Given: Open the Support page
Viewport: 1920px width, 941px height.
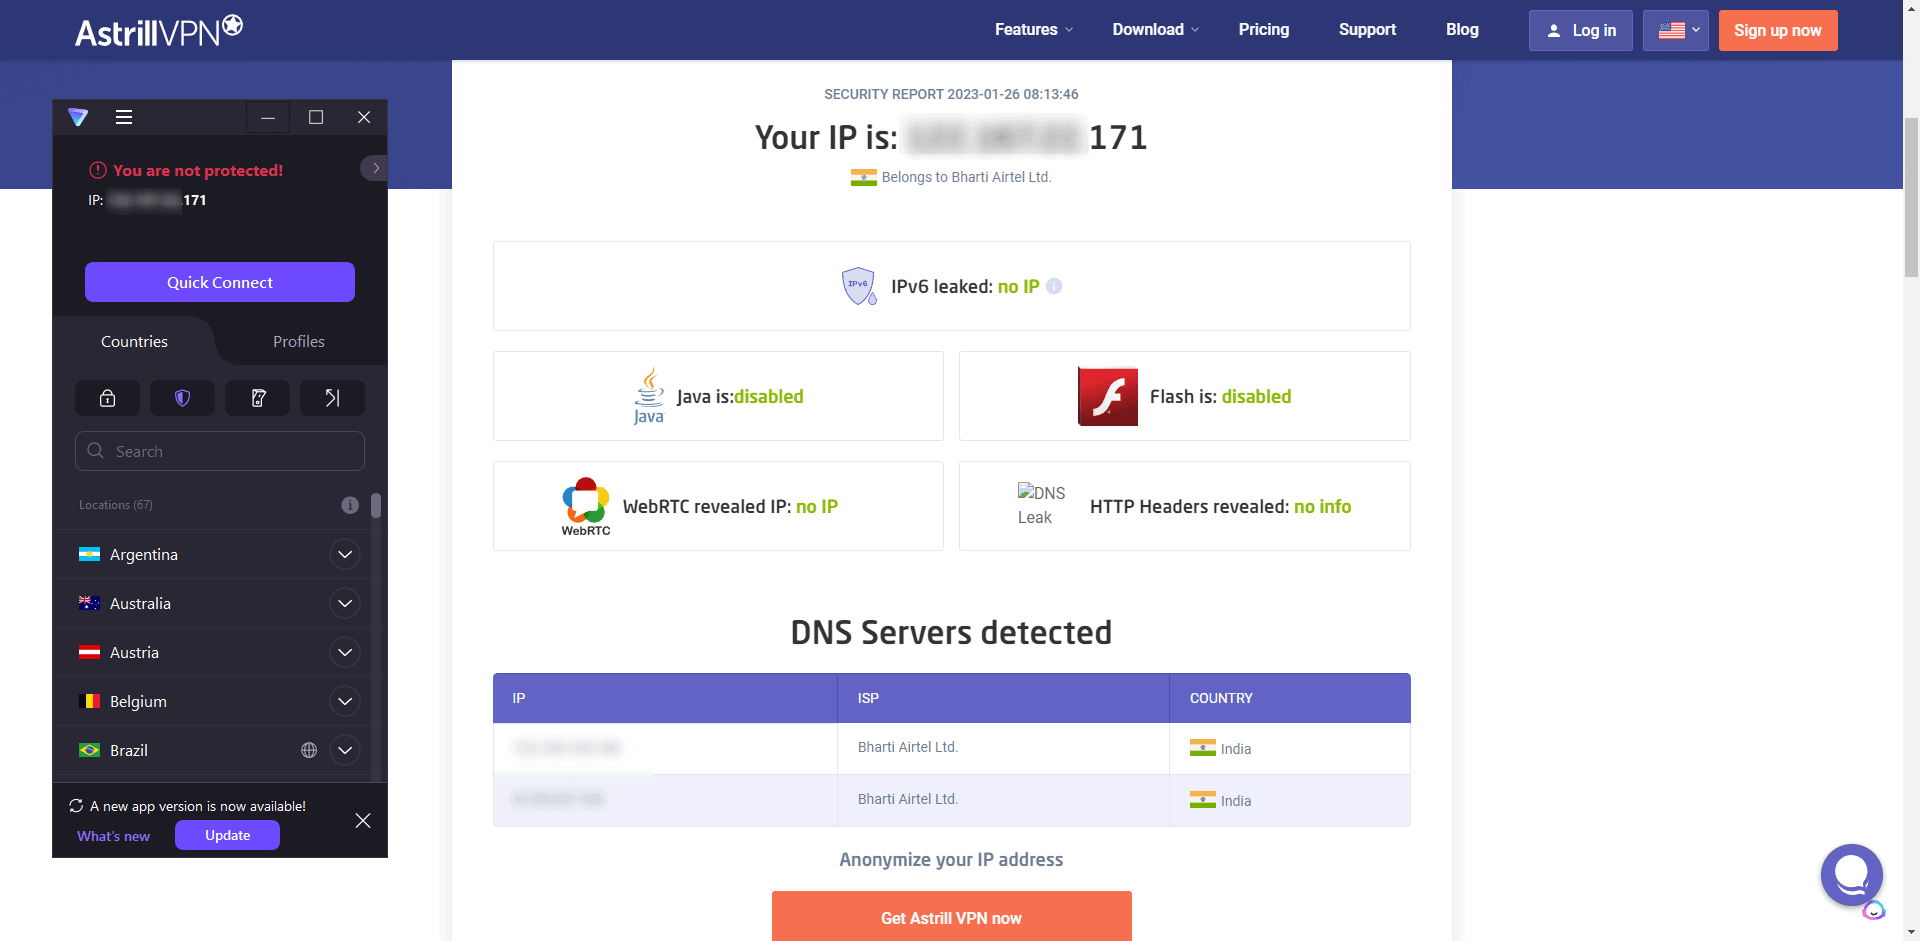Looking at the screenshot, I should (1367, 30).
